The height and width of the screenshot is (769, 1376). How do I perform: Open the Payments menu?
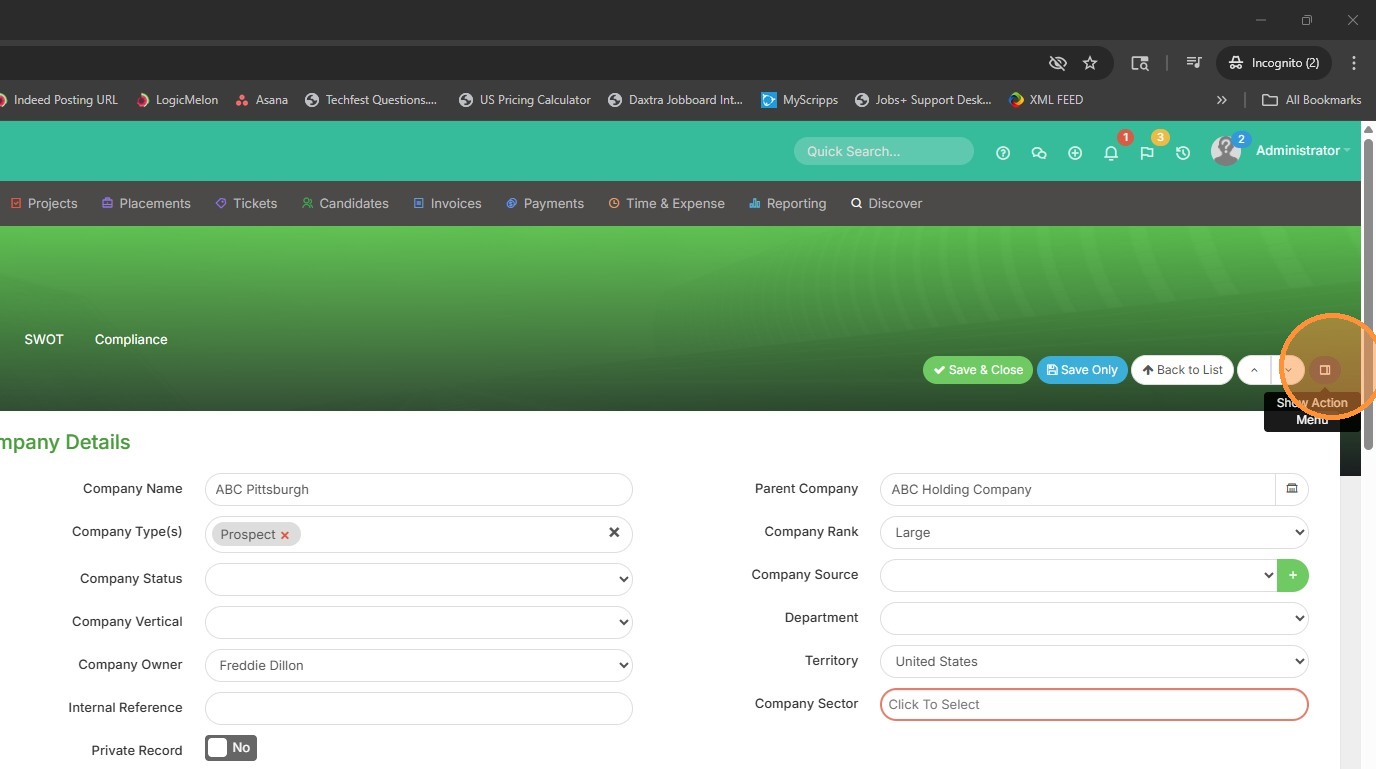point(545,203)
